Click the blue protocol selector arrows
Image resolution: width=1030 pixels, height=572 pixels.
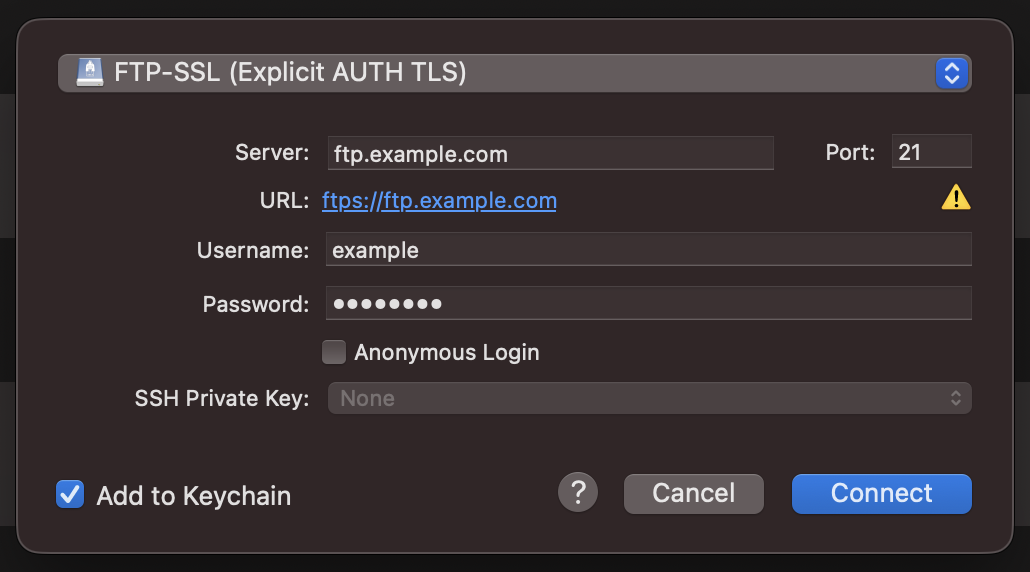coord(952,73)
